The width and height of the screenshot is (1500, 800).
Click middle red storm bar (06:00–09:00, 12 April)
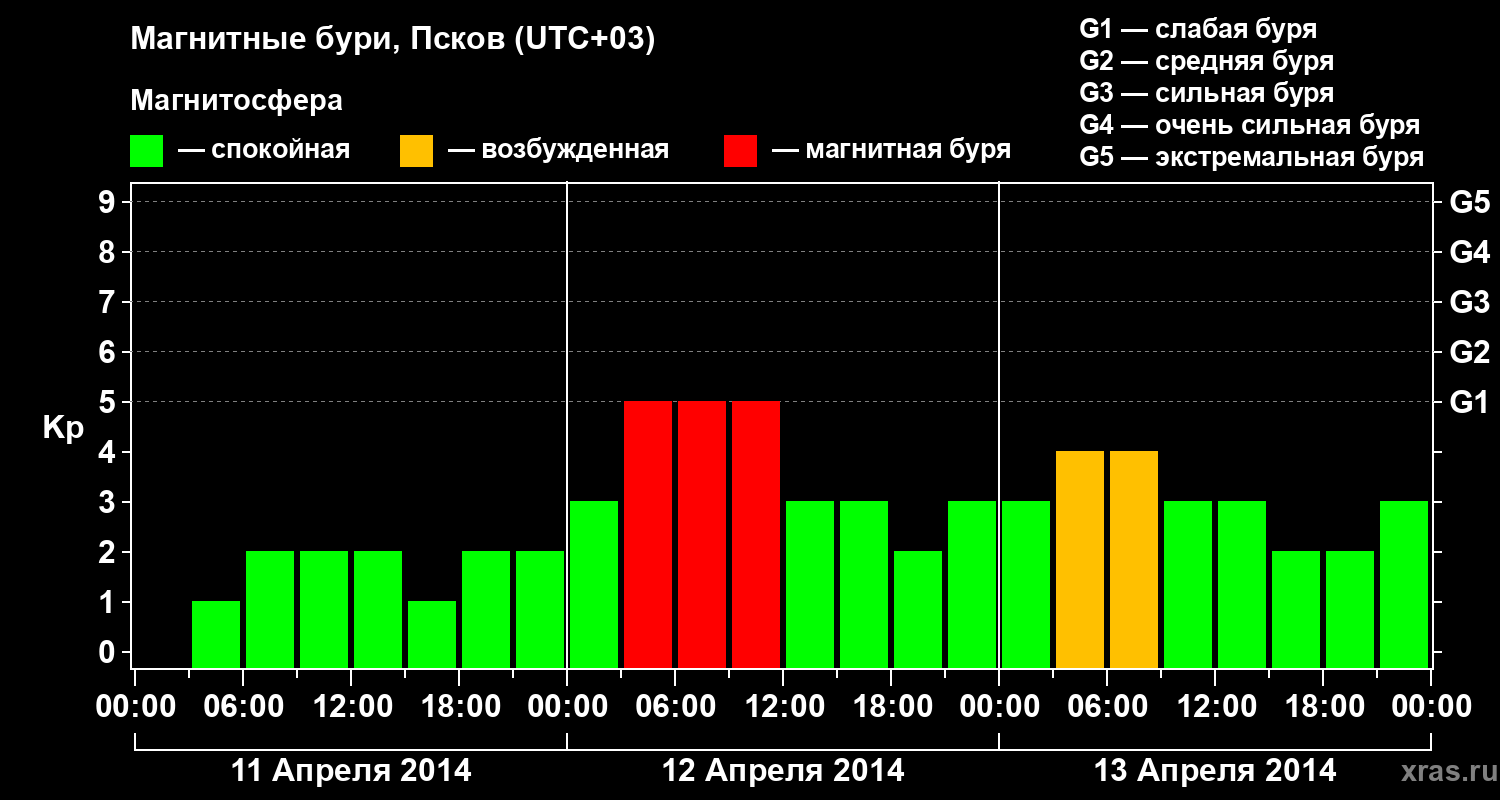pyautogui.click(x=702, y=534)
